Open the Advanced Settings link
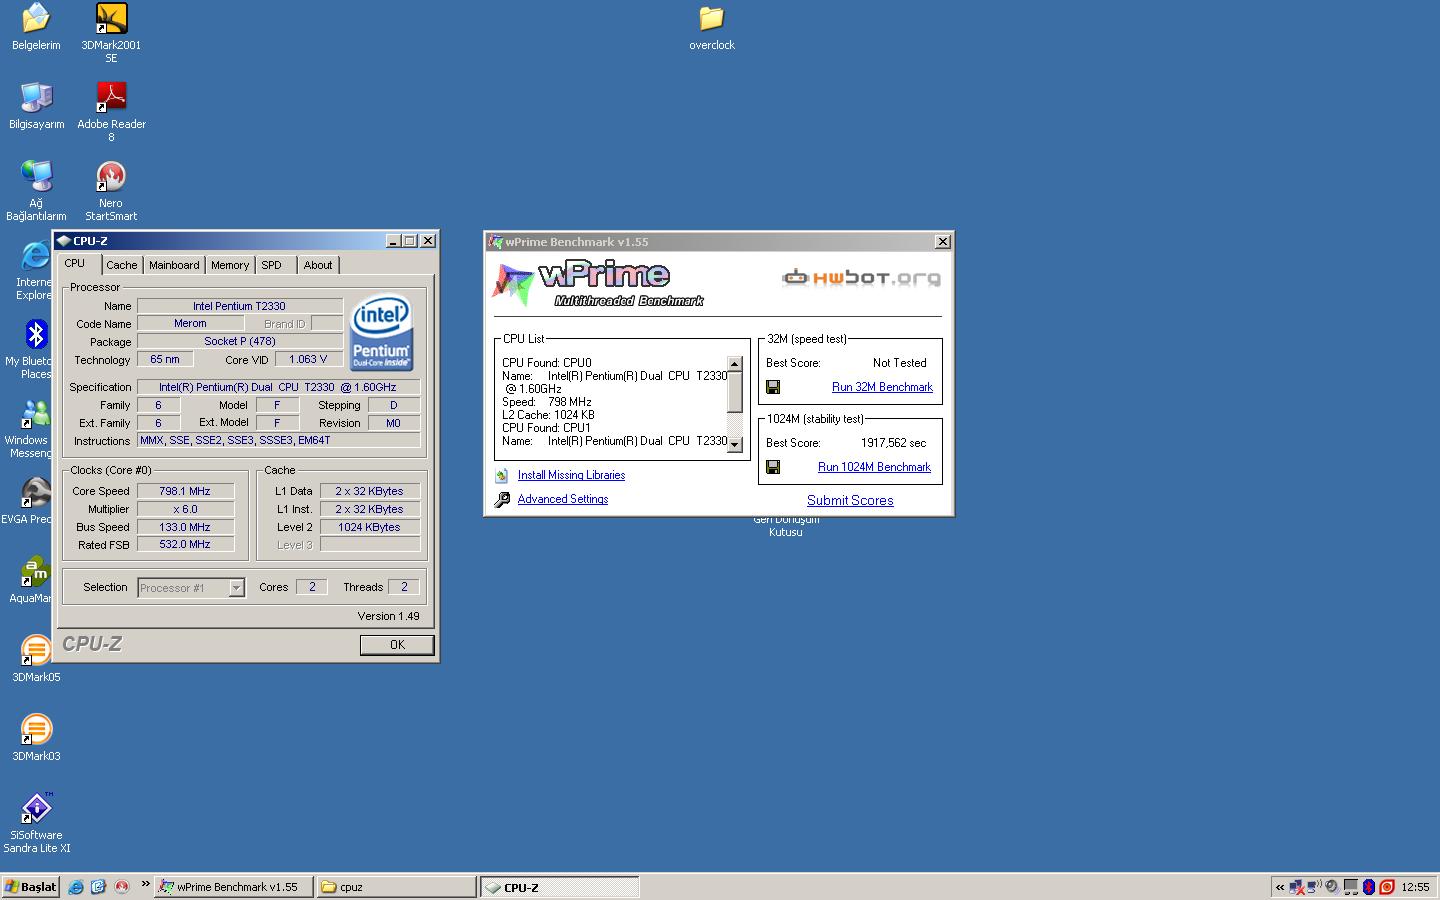This screenshot has width=1440, height=900. (x=563, y=499)
